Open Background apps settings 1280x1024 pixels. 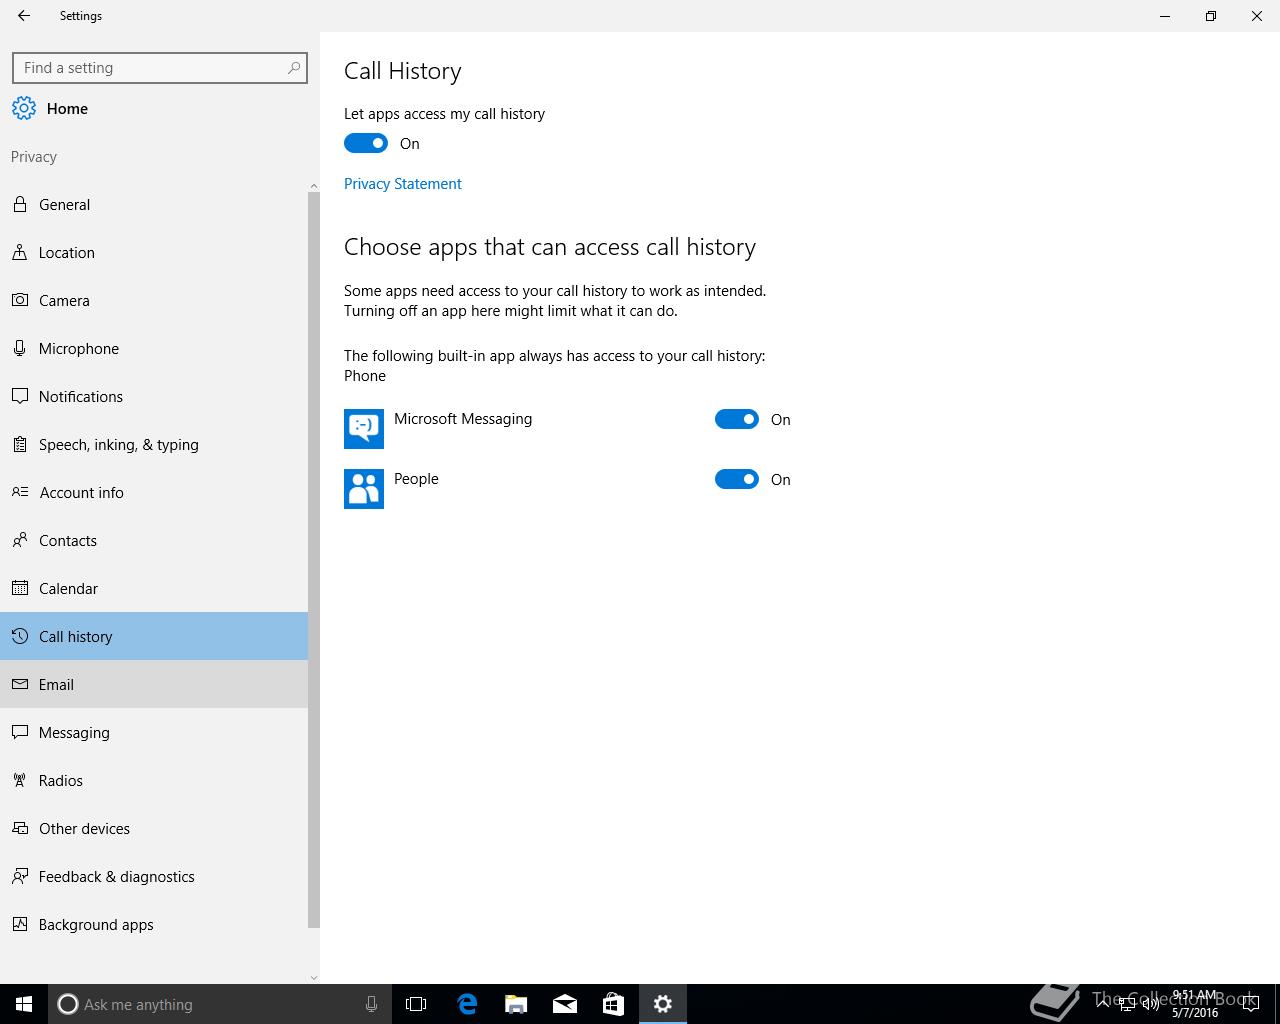[x=154, y=924]
